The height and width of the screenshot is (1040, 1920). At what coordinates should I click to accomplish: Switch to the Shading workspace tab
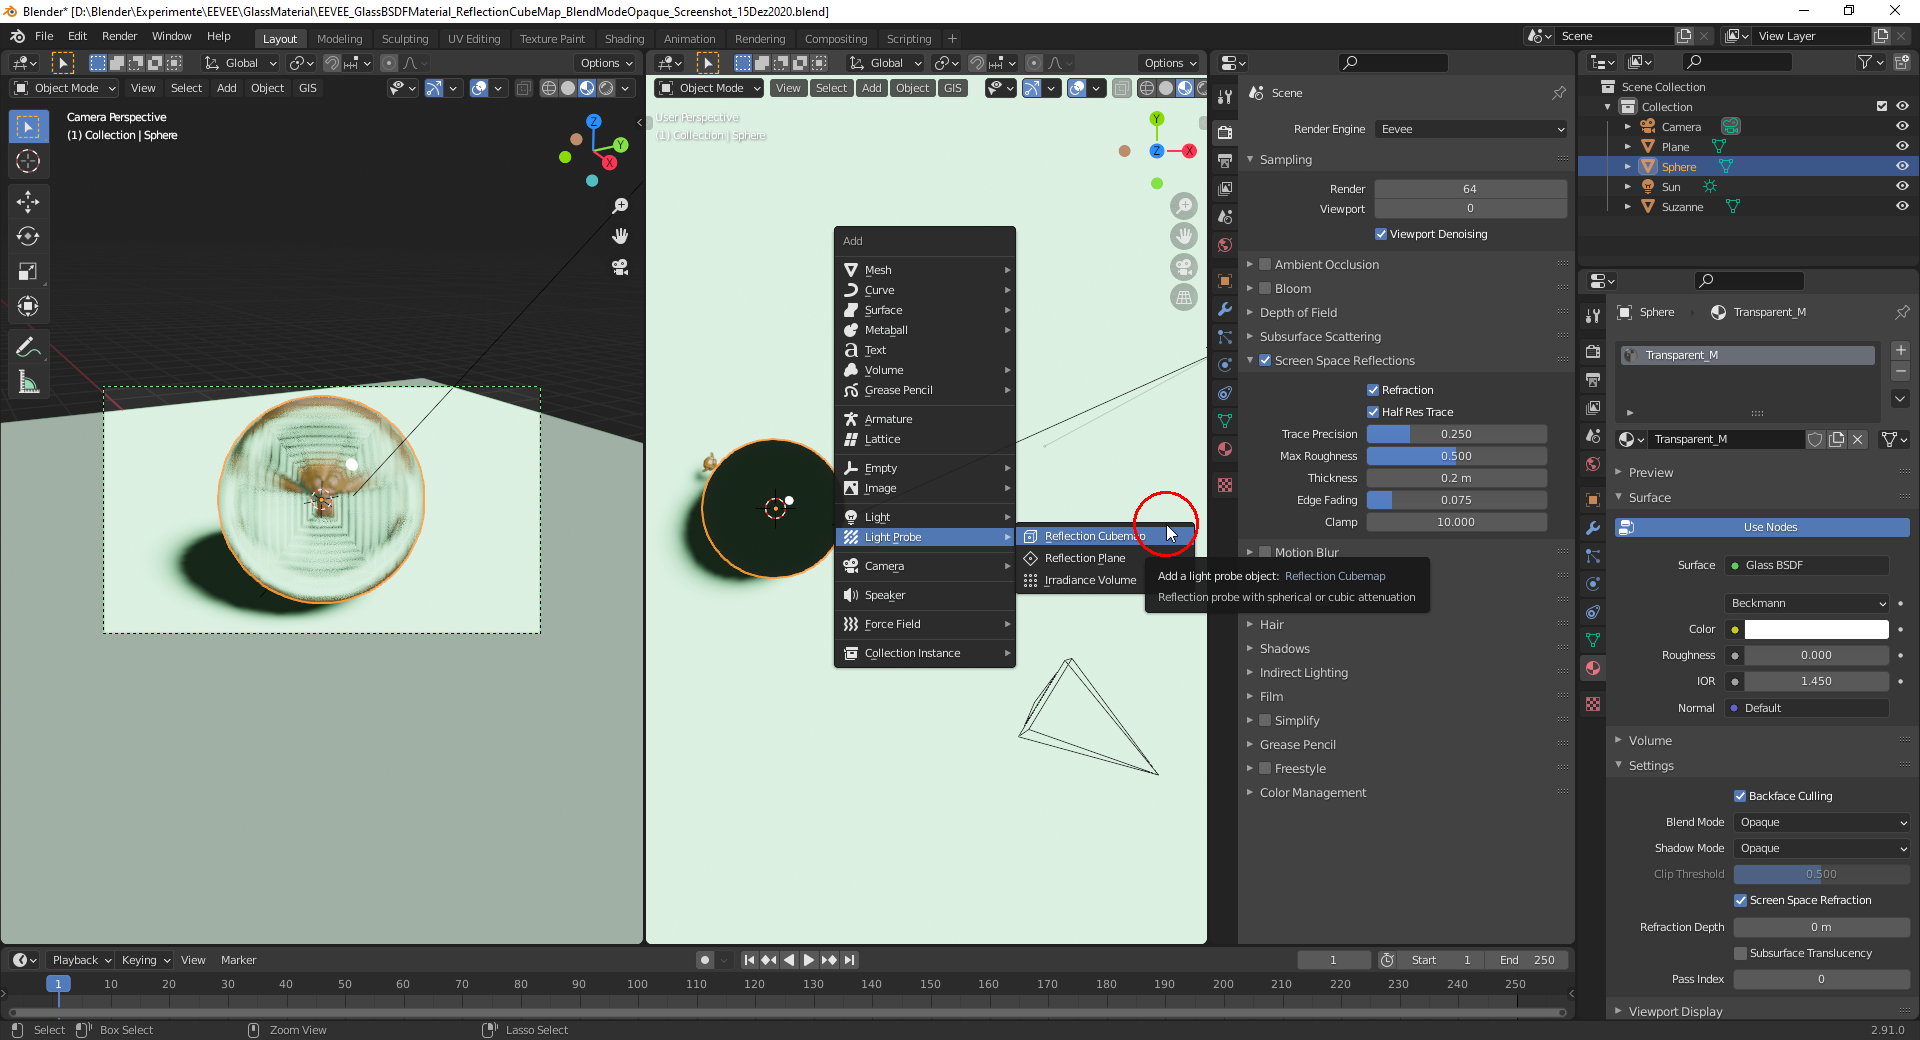click(x=624, y=39)
